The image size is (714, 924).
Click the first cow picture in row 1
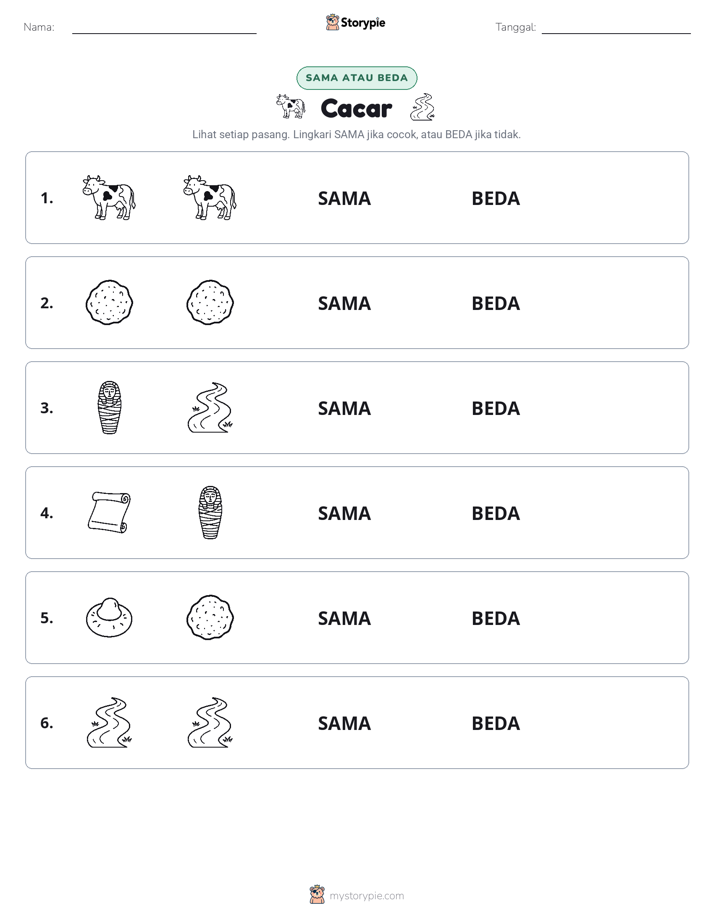109,197
